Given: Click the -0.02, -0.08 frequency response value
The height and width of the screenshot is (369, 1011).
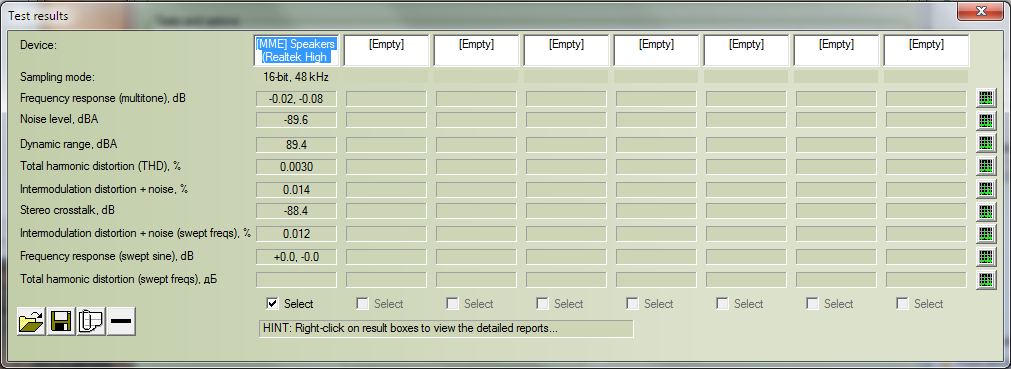Looking at the screenshot, I should click(296, 99).
